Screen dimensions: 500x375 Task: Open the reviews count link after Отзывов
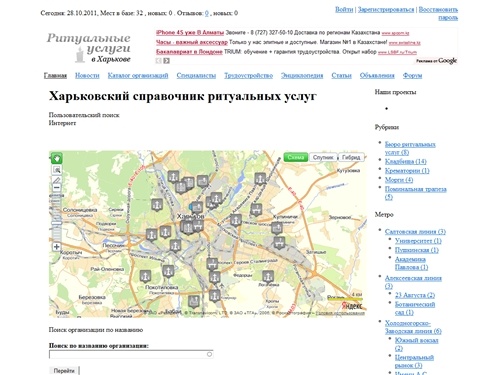pyautogui.click(x=207, y=13)
